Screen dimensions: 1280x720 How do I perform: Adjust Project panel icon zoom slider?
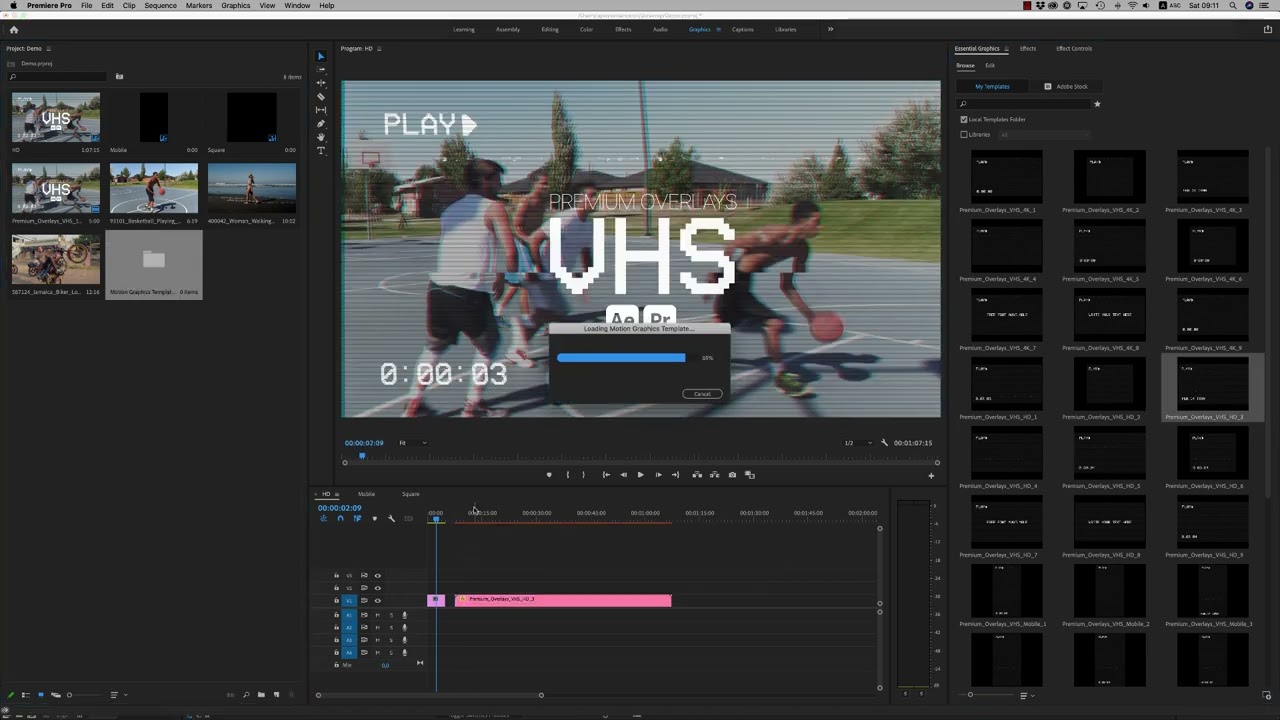point(69,695)
